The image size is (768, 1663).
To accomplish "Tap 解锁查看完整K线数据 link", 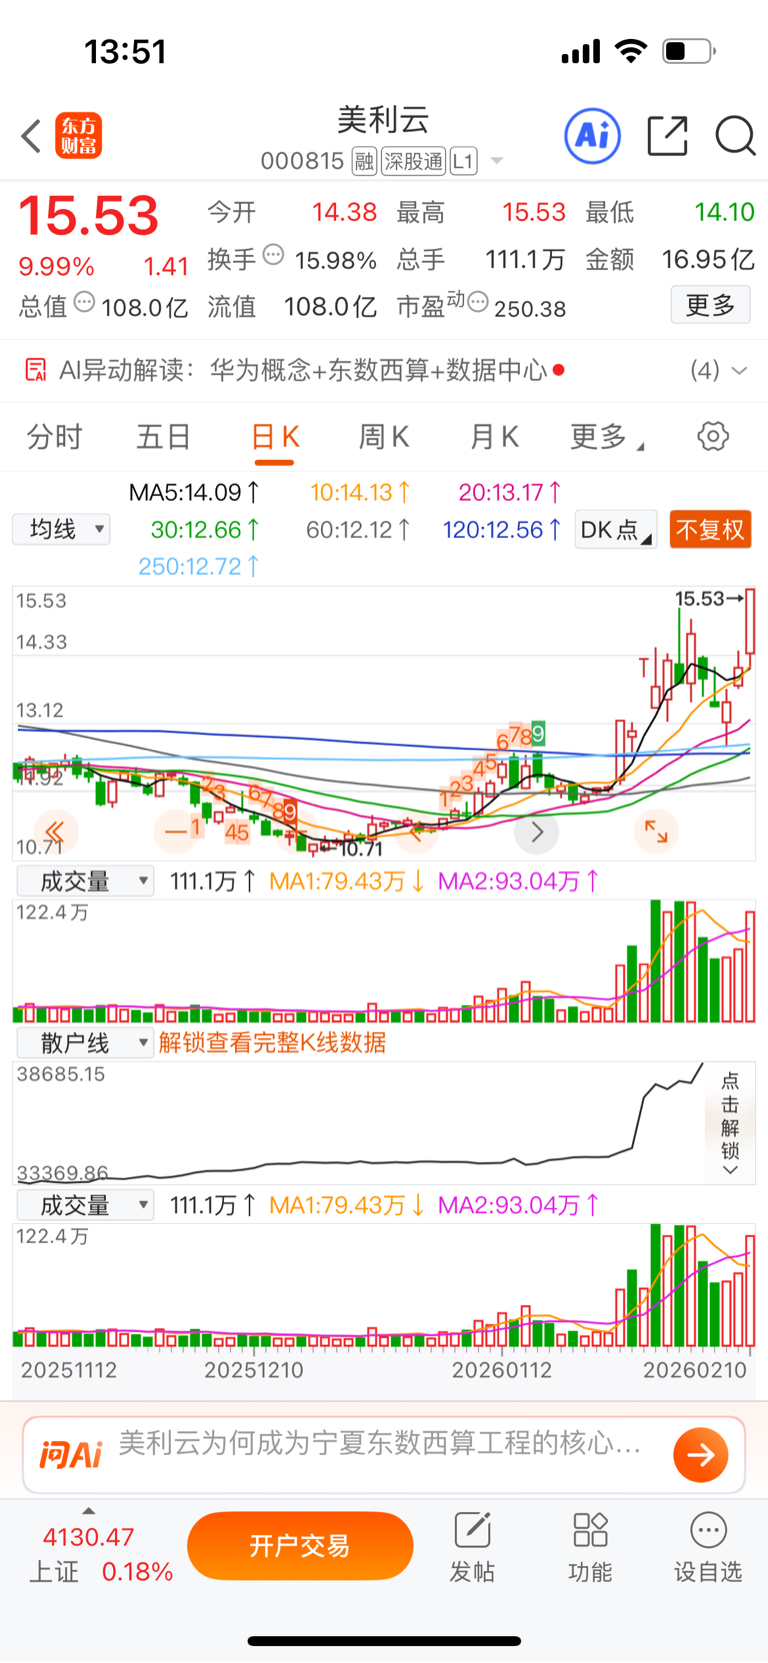I will pos(272,1043).
